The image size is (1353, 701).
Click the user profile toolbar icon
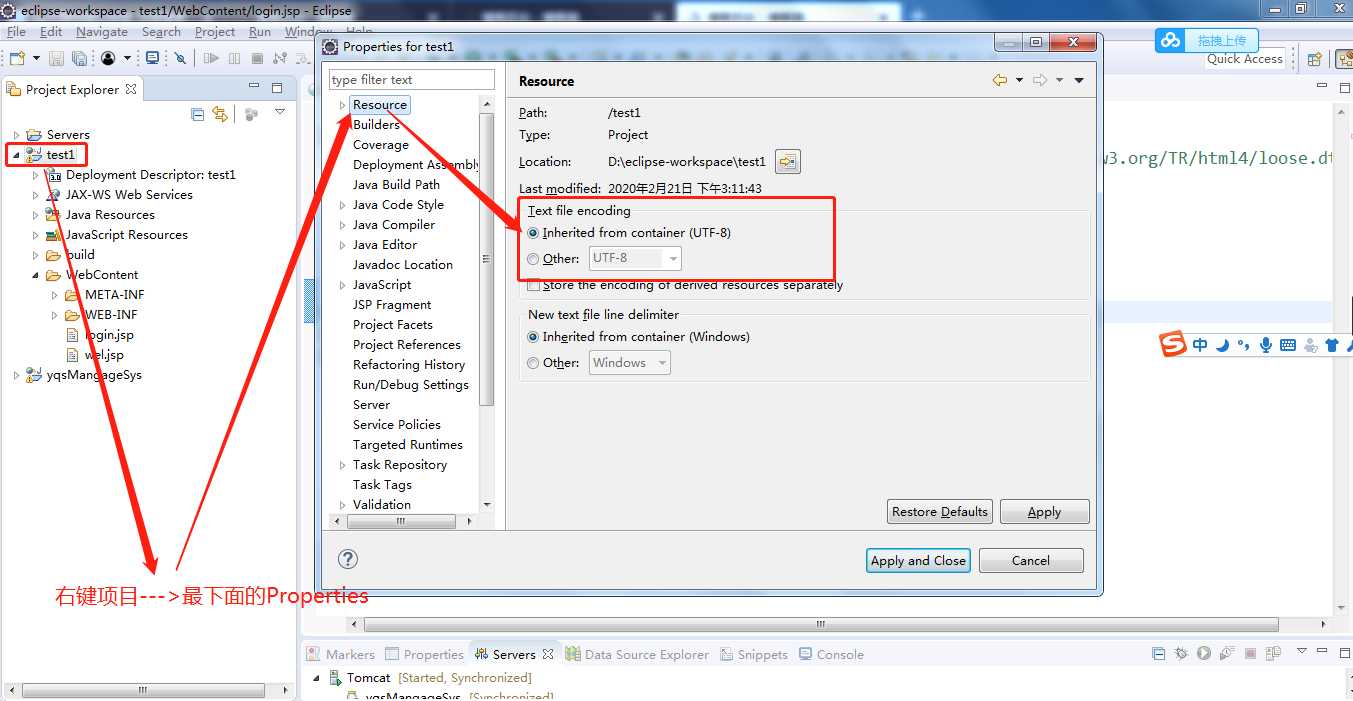coord(108,58)
